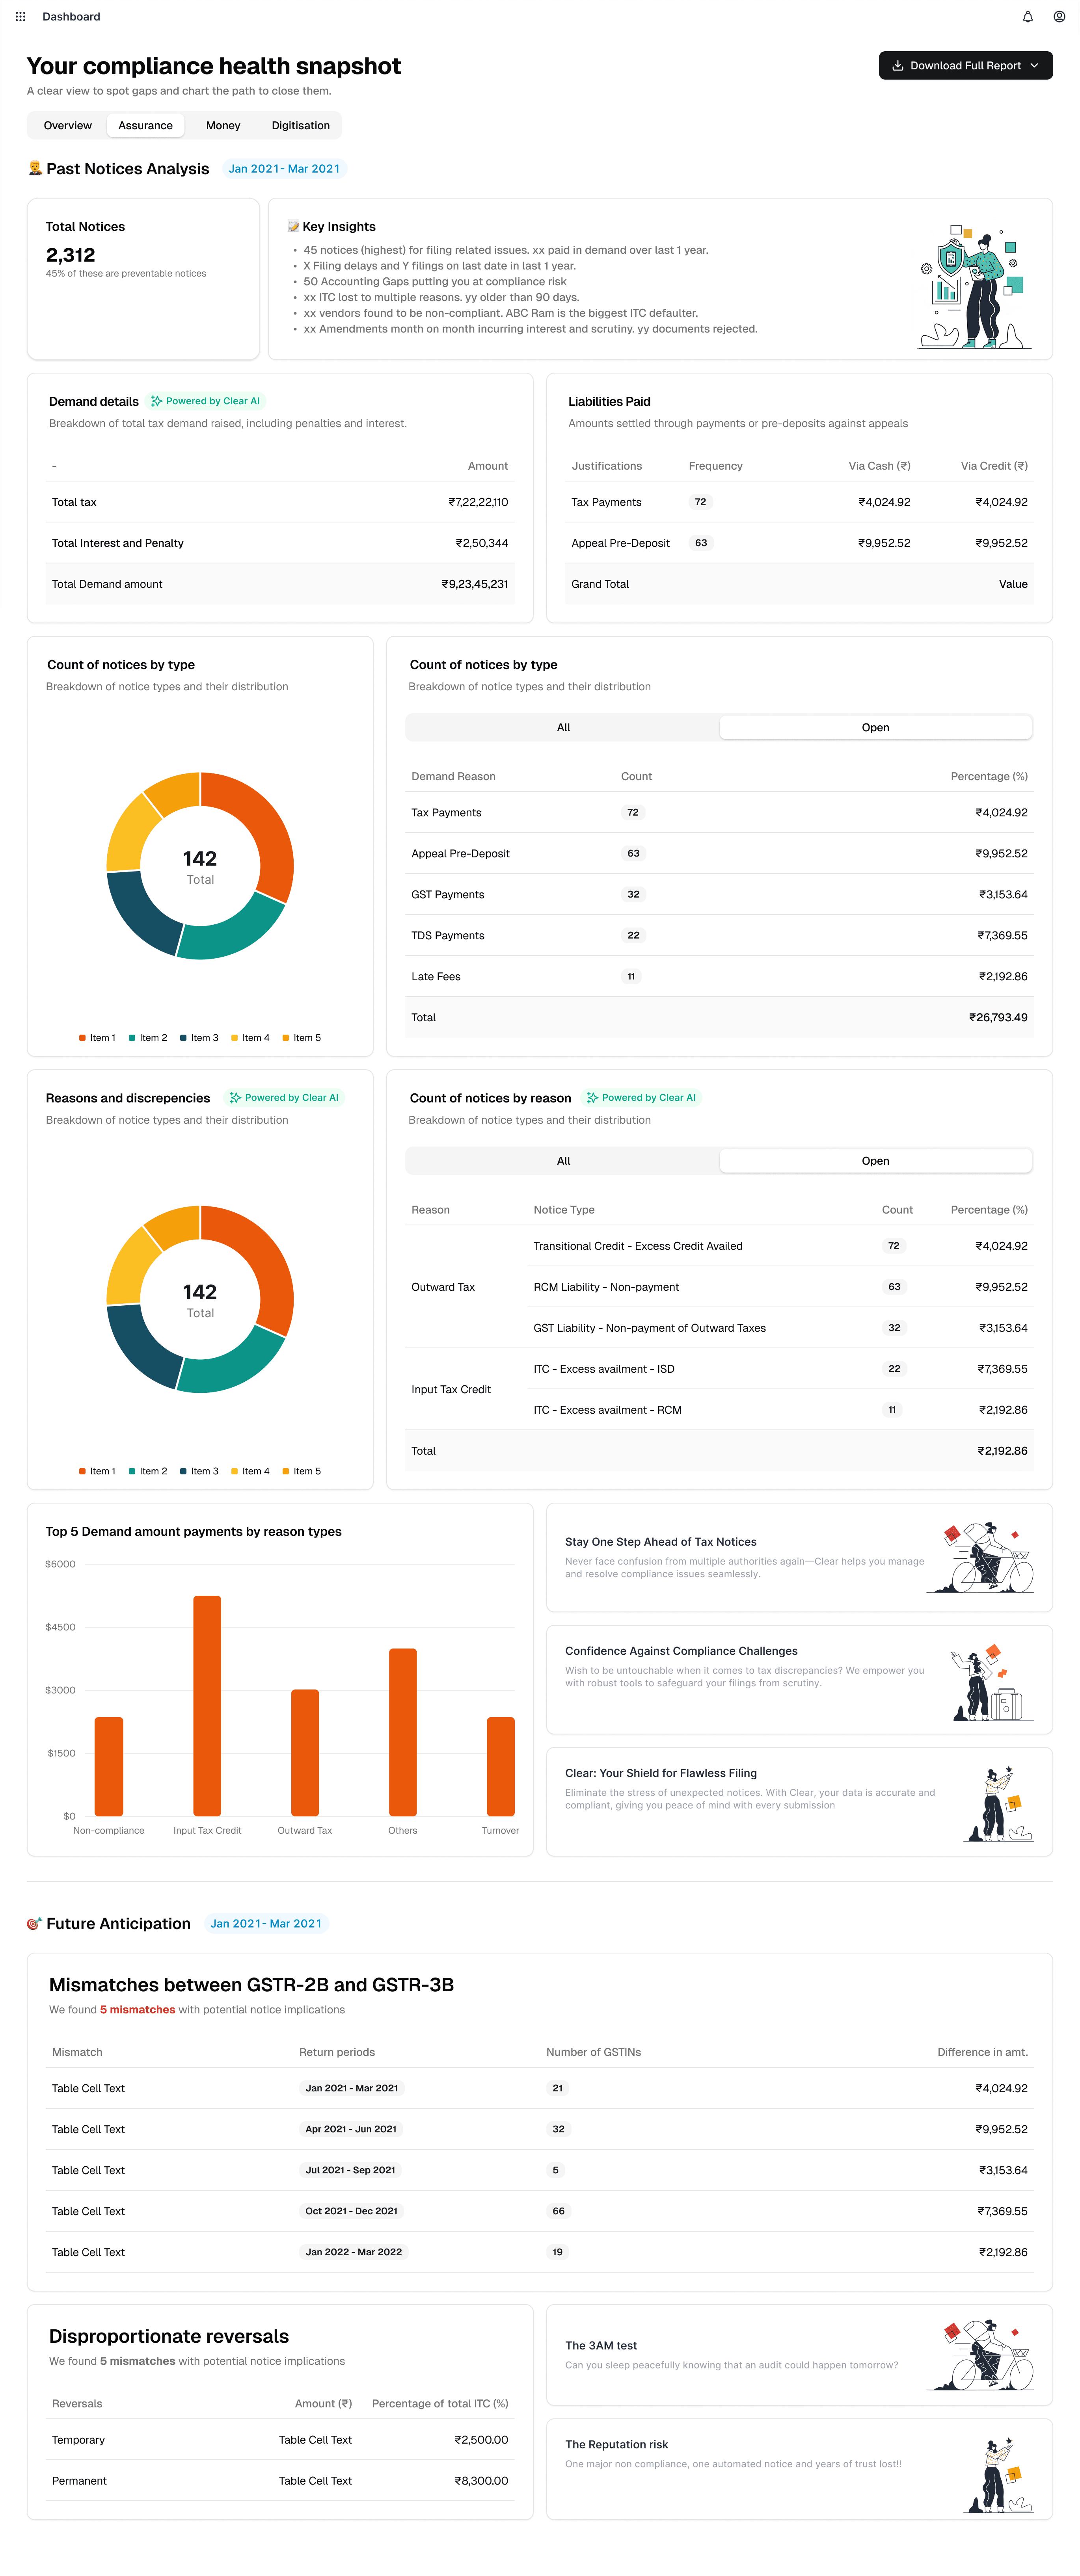This screenshot has width=1080, height=2576.
Task: Click the cyclist illustration in Stay One Step Ahead card
Action: pos(982,1558)
